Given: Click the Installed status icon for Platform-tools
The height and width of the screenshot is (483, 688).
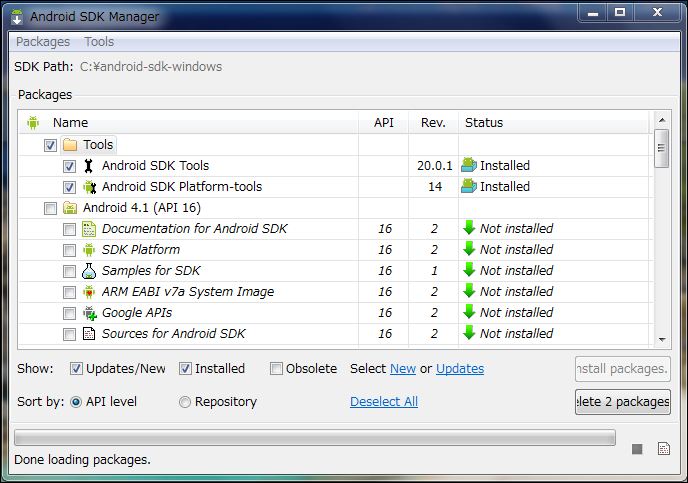Looking at the screenshot, I should tap(469, 186).
